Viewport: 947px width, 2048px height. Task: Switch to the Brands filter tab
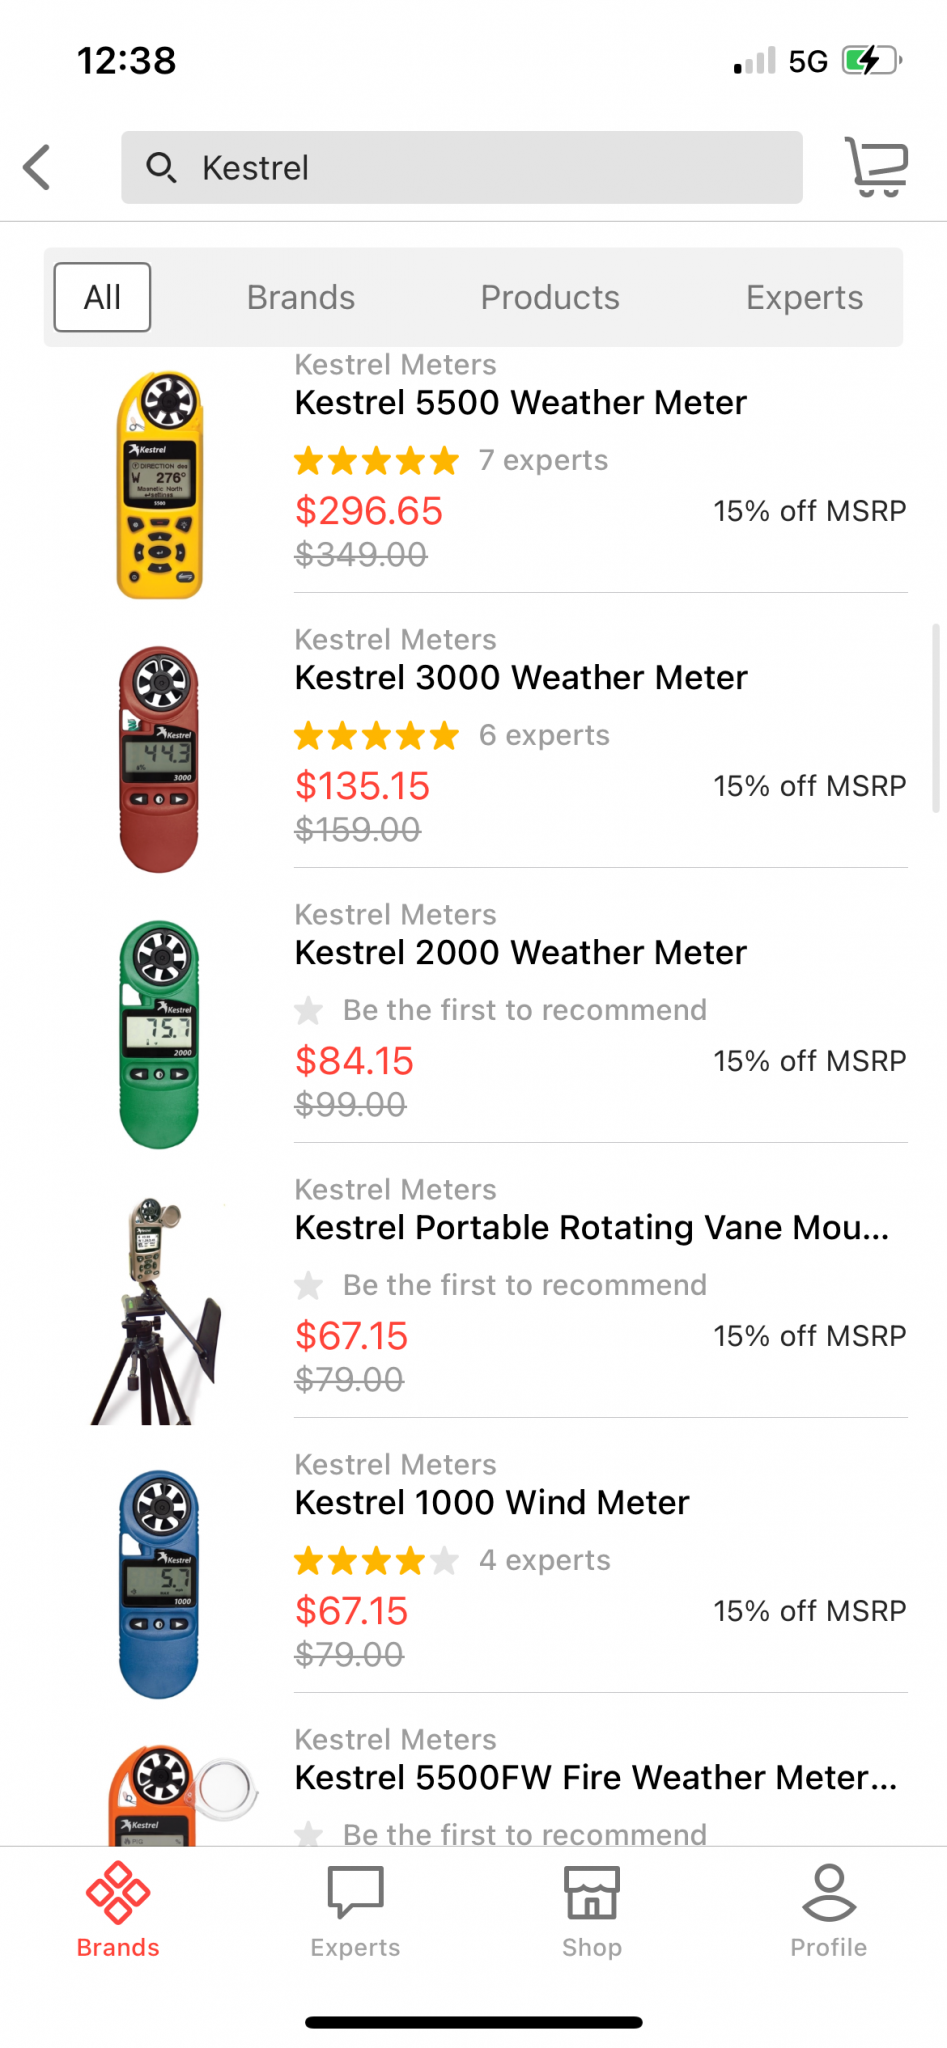pyautogui.click(x=301, y=297)
